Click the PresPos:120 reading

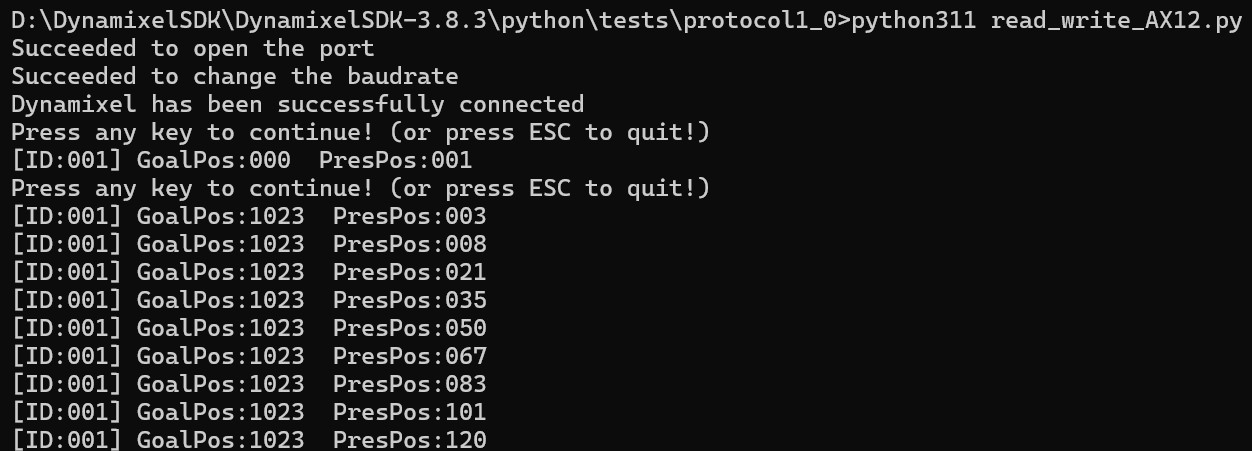coord(410,440)
